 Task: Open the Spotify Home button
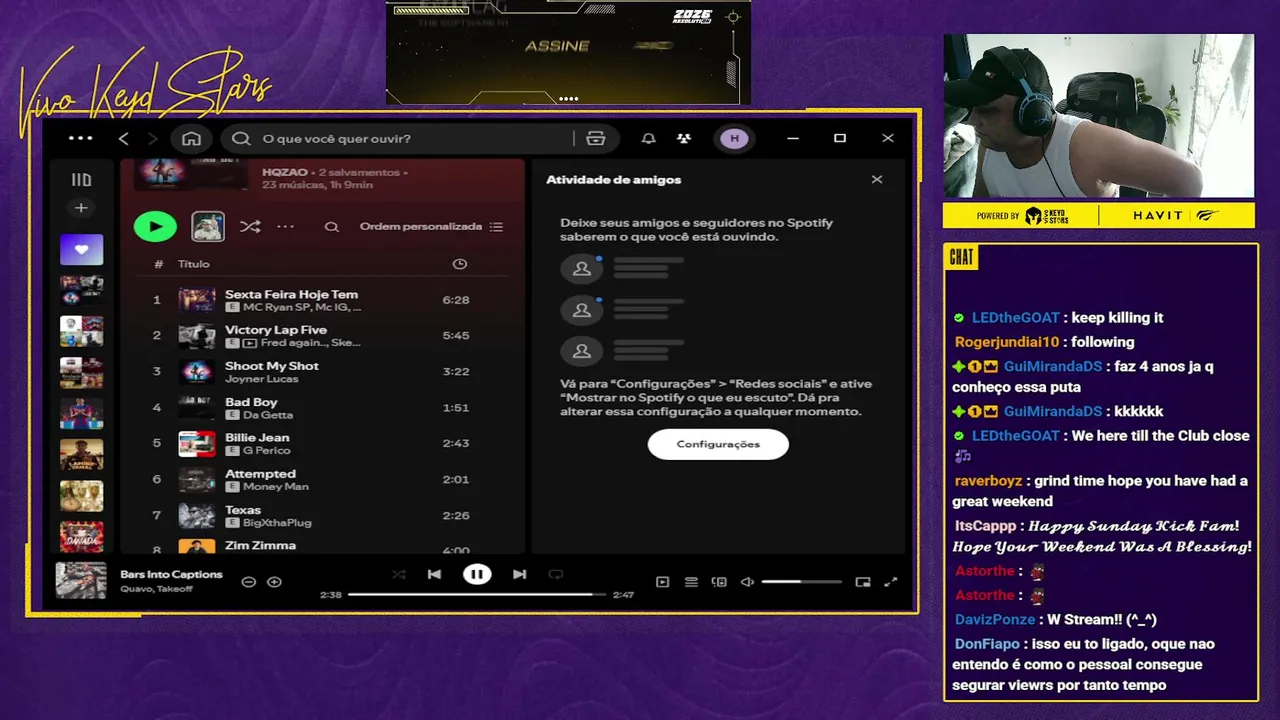pyautogui.click(x=191, y=138)
